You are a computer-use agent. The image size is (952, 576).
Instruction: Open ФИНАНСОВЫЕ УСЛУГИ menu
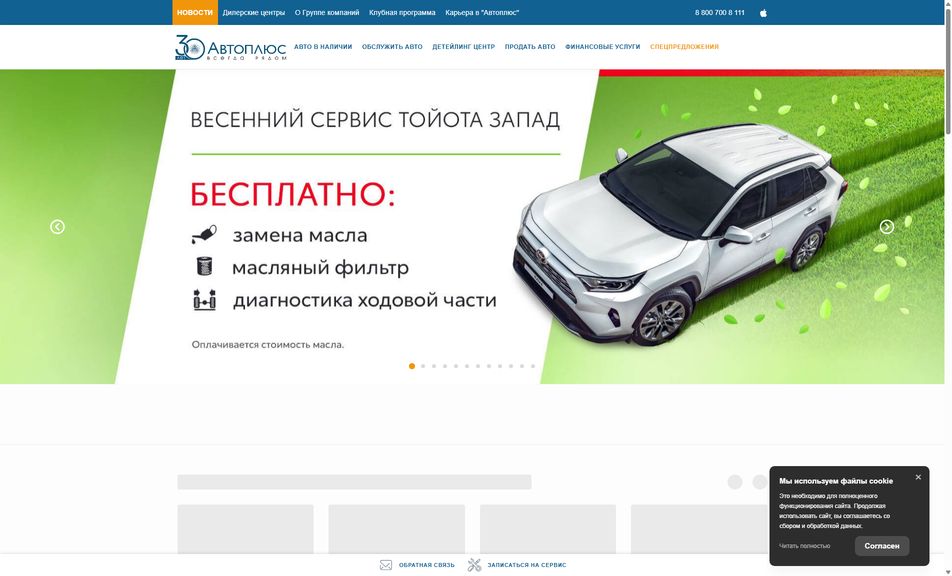[602, 47]
